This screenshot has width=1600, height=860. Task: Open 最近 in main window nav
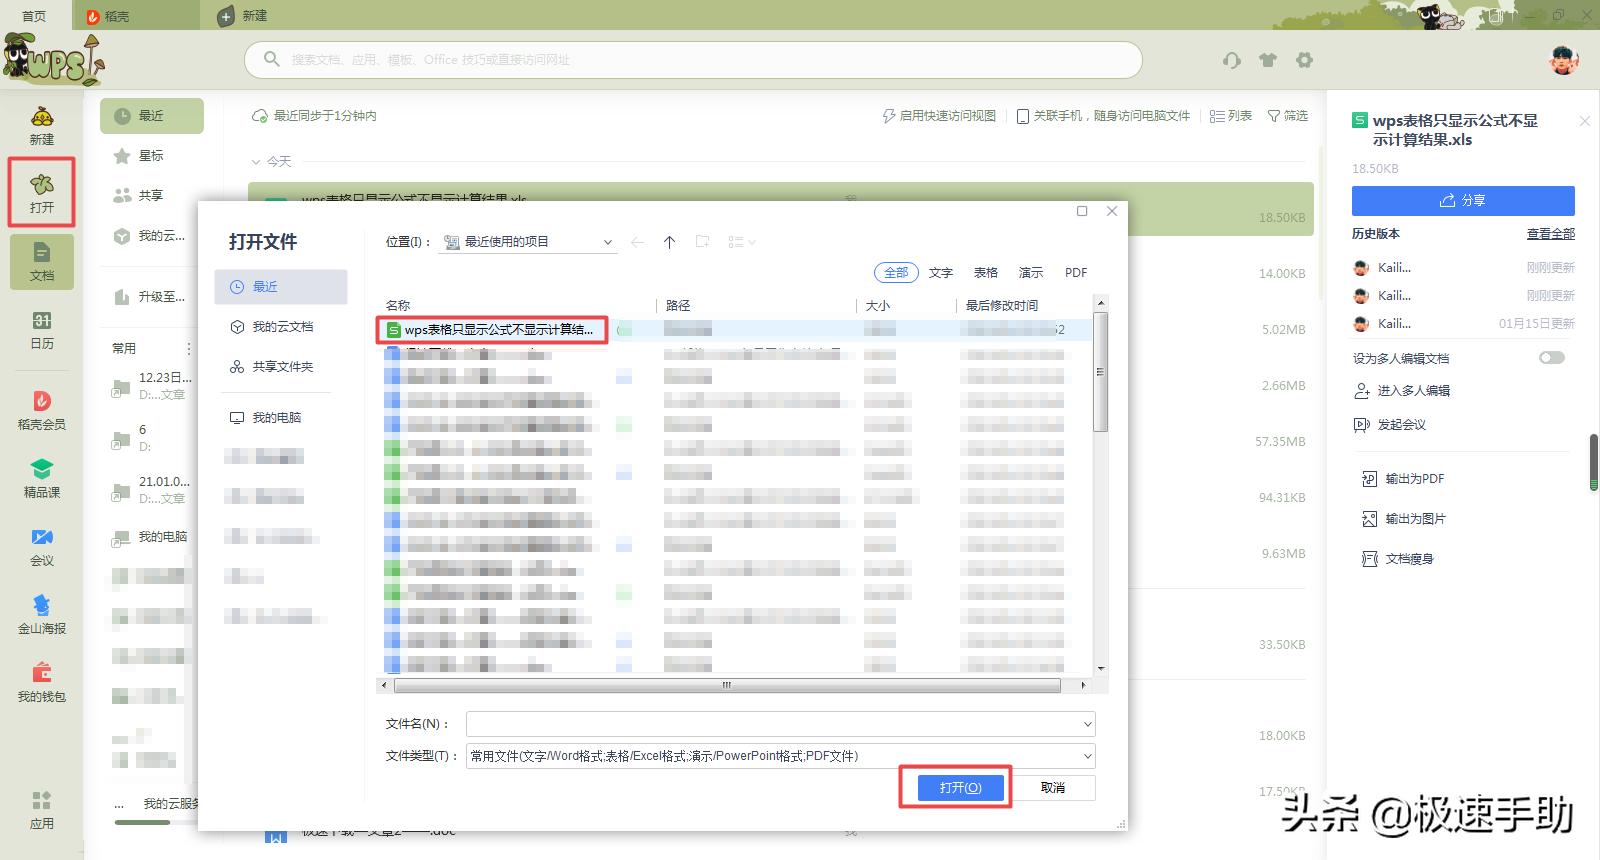point(152,116)
